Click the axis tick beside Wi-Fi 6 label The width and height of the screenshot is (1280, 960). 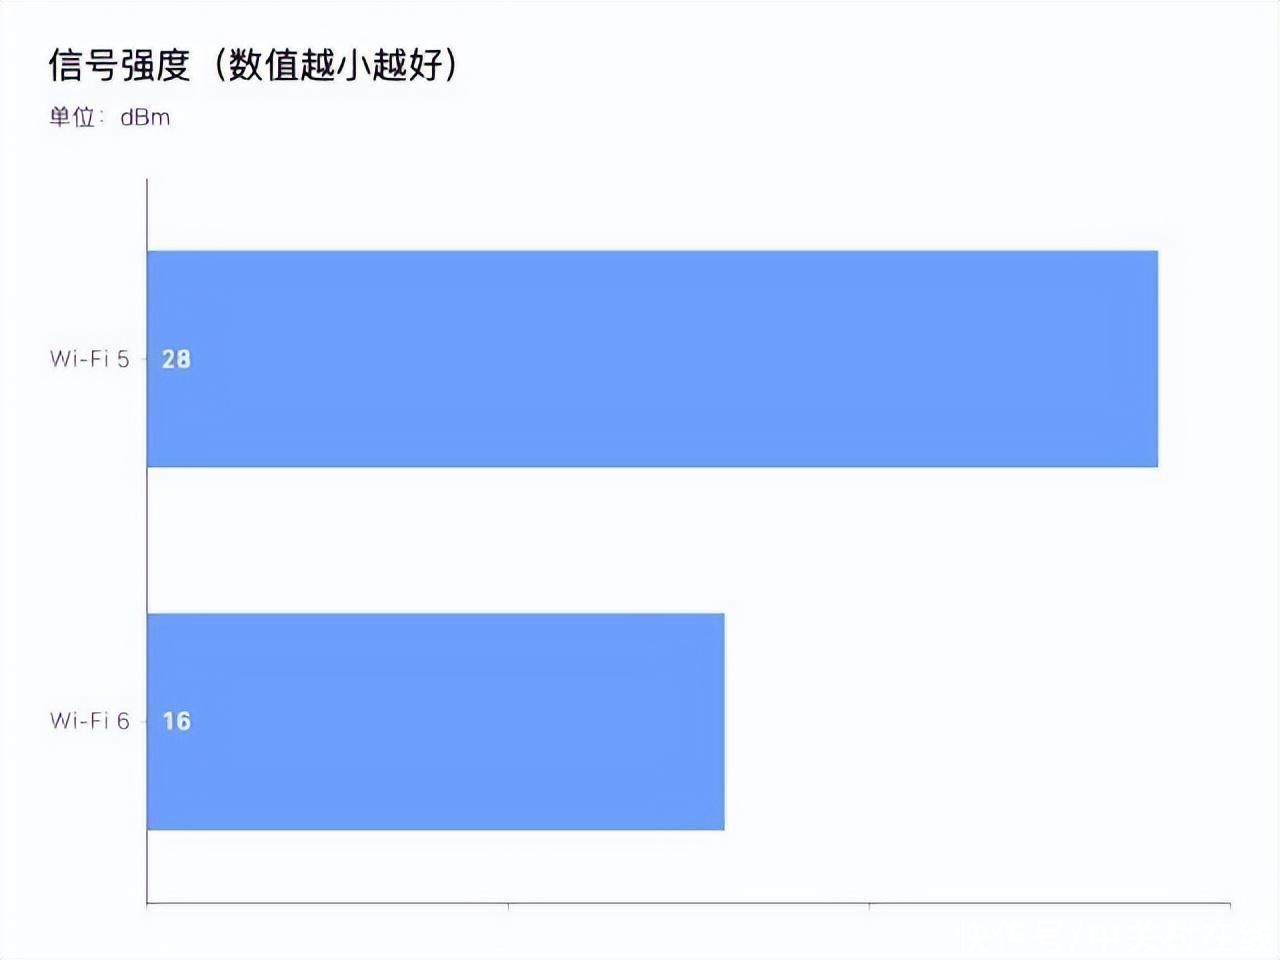[x=143, y=721]
